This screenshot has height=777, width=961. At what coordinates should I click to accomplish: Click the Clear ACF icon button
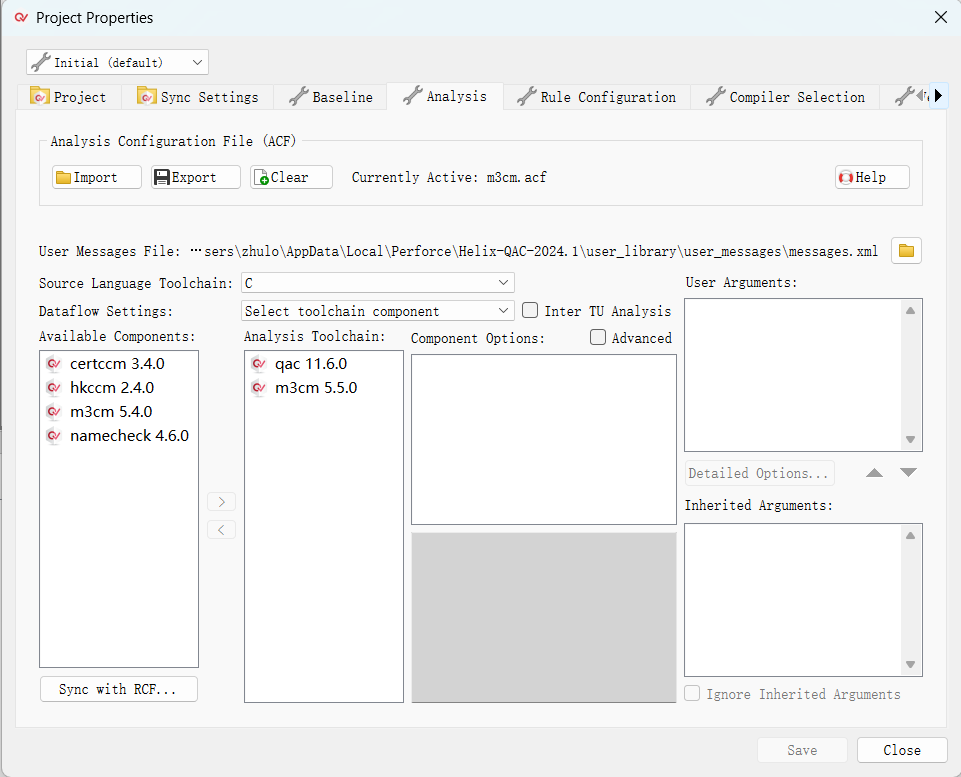tap(261, 177)
